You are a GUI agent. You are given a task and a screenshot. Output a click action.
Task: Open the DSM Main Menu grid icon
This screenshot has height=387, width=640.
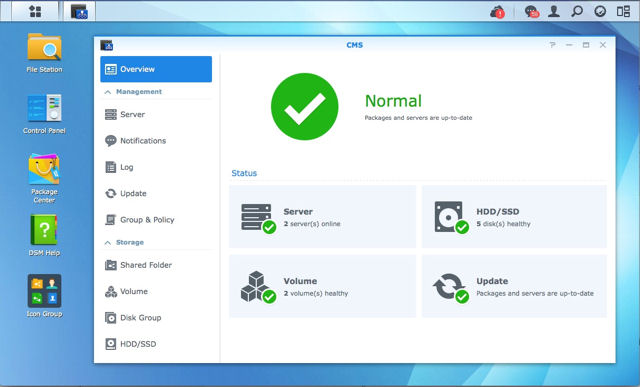coord(36,11)
